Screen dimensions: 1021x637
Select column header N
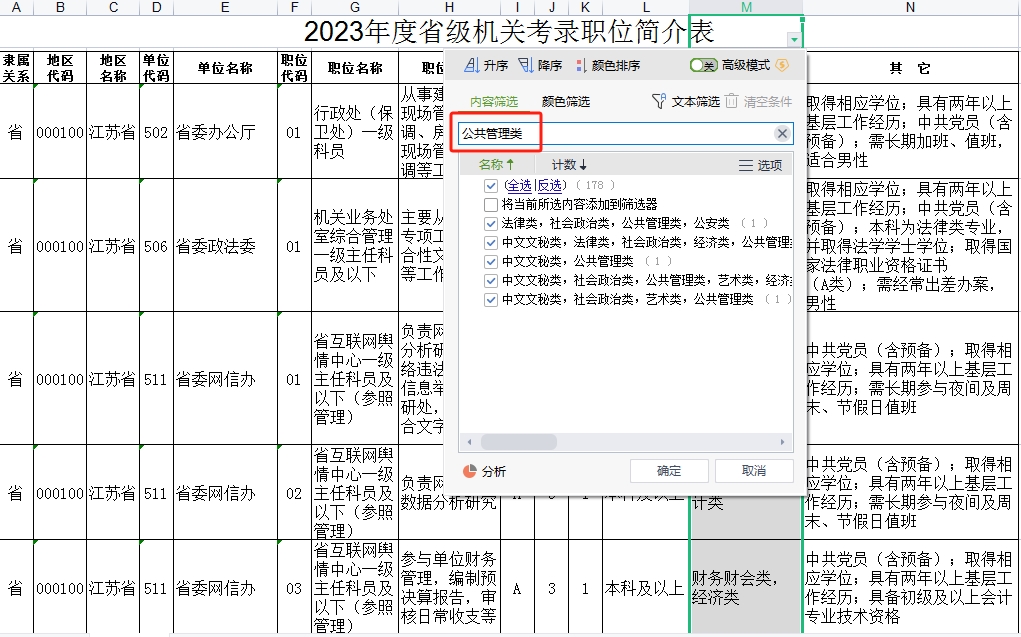tap(910, 7)
